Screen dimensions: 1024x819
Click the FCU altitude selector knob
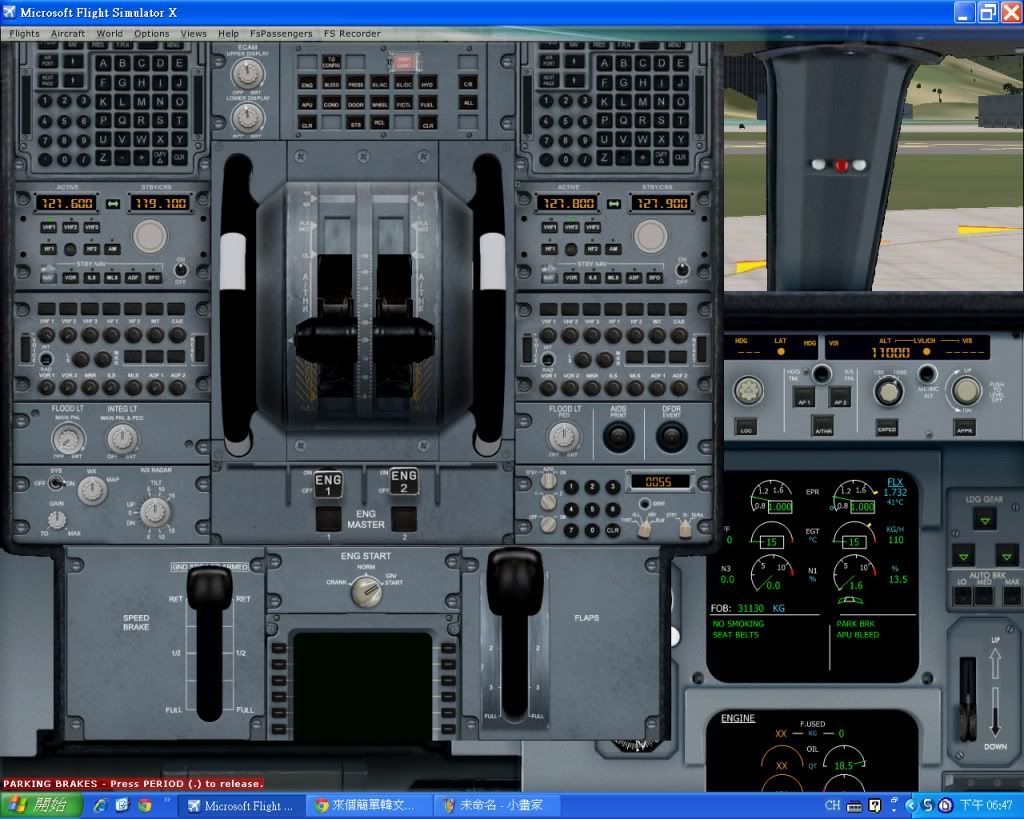(888, 391)
